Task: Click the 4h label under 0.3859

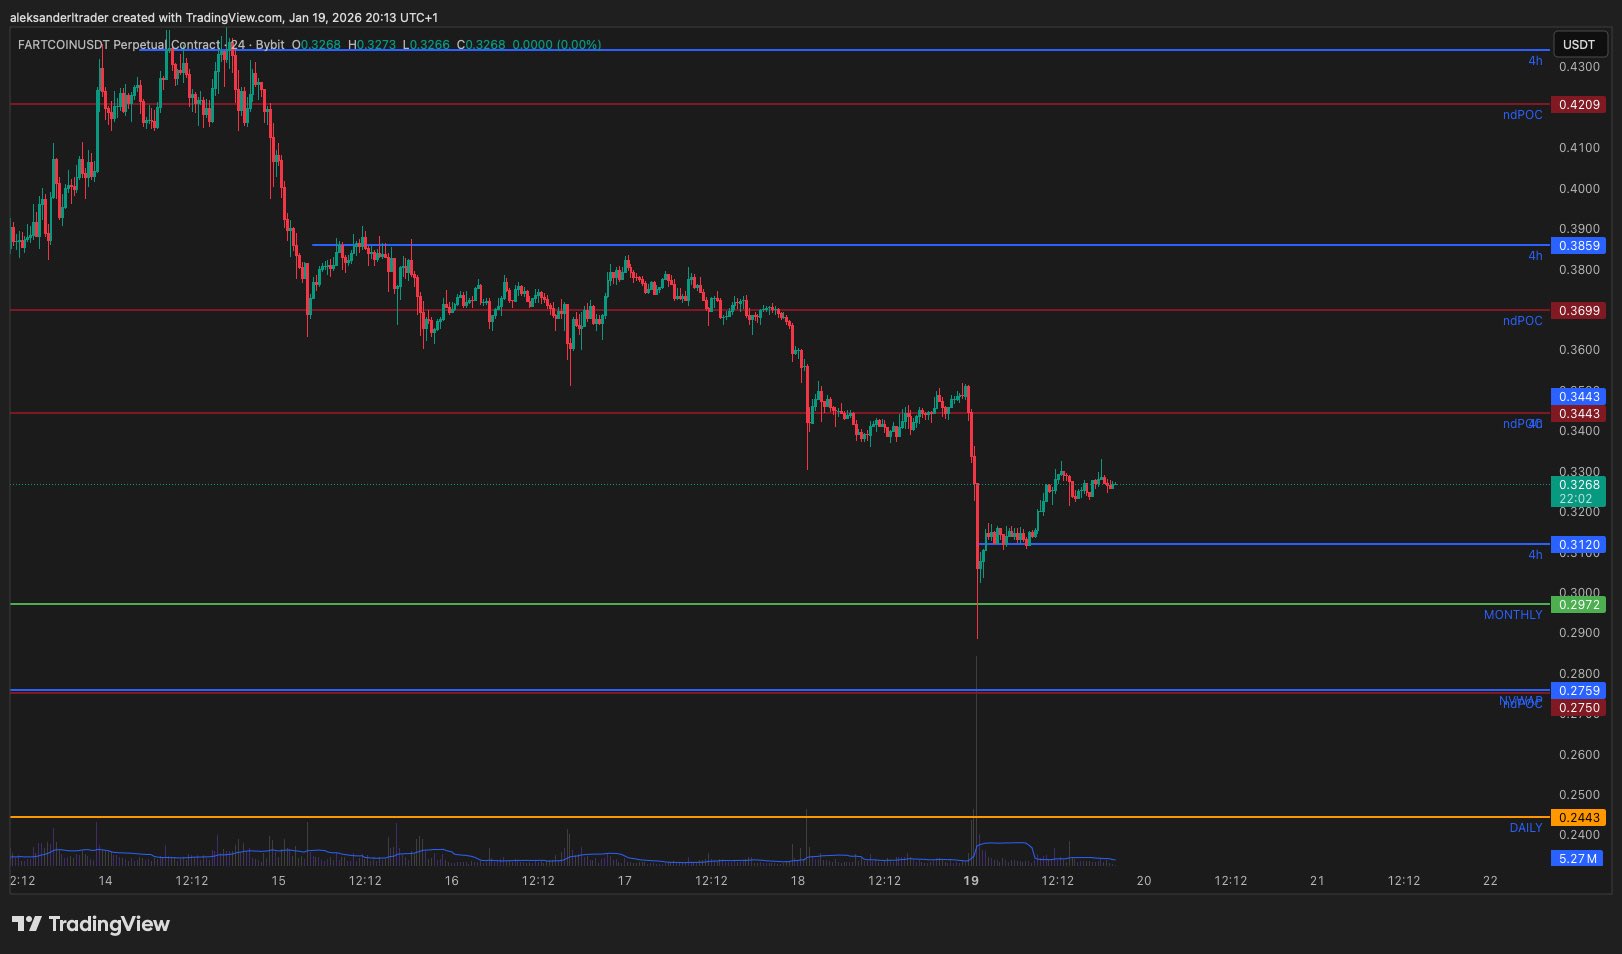Action: (x=1535, y=256)
